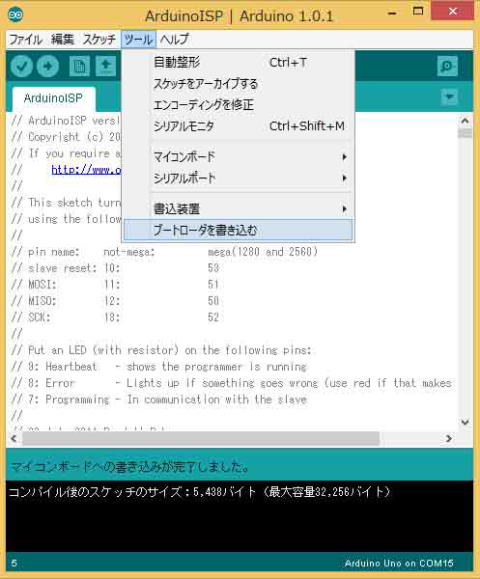Click the 'MISO:' comment line
The height and width of the screenshot is (579, 480).
click(115, 301)
